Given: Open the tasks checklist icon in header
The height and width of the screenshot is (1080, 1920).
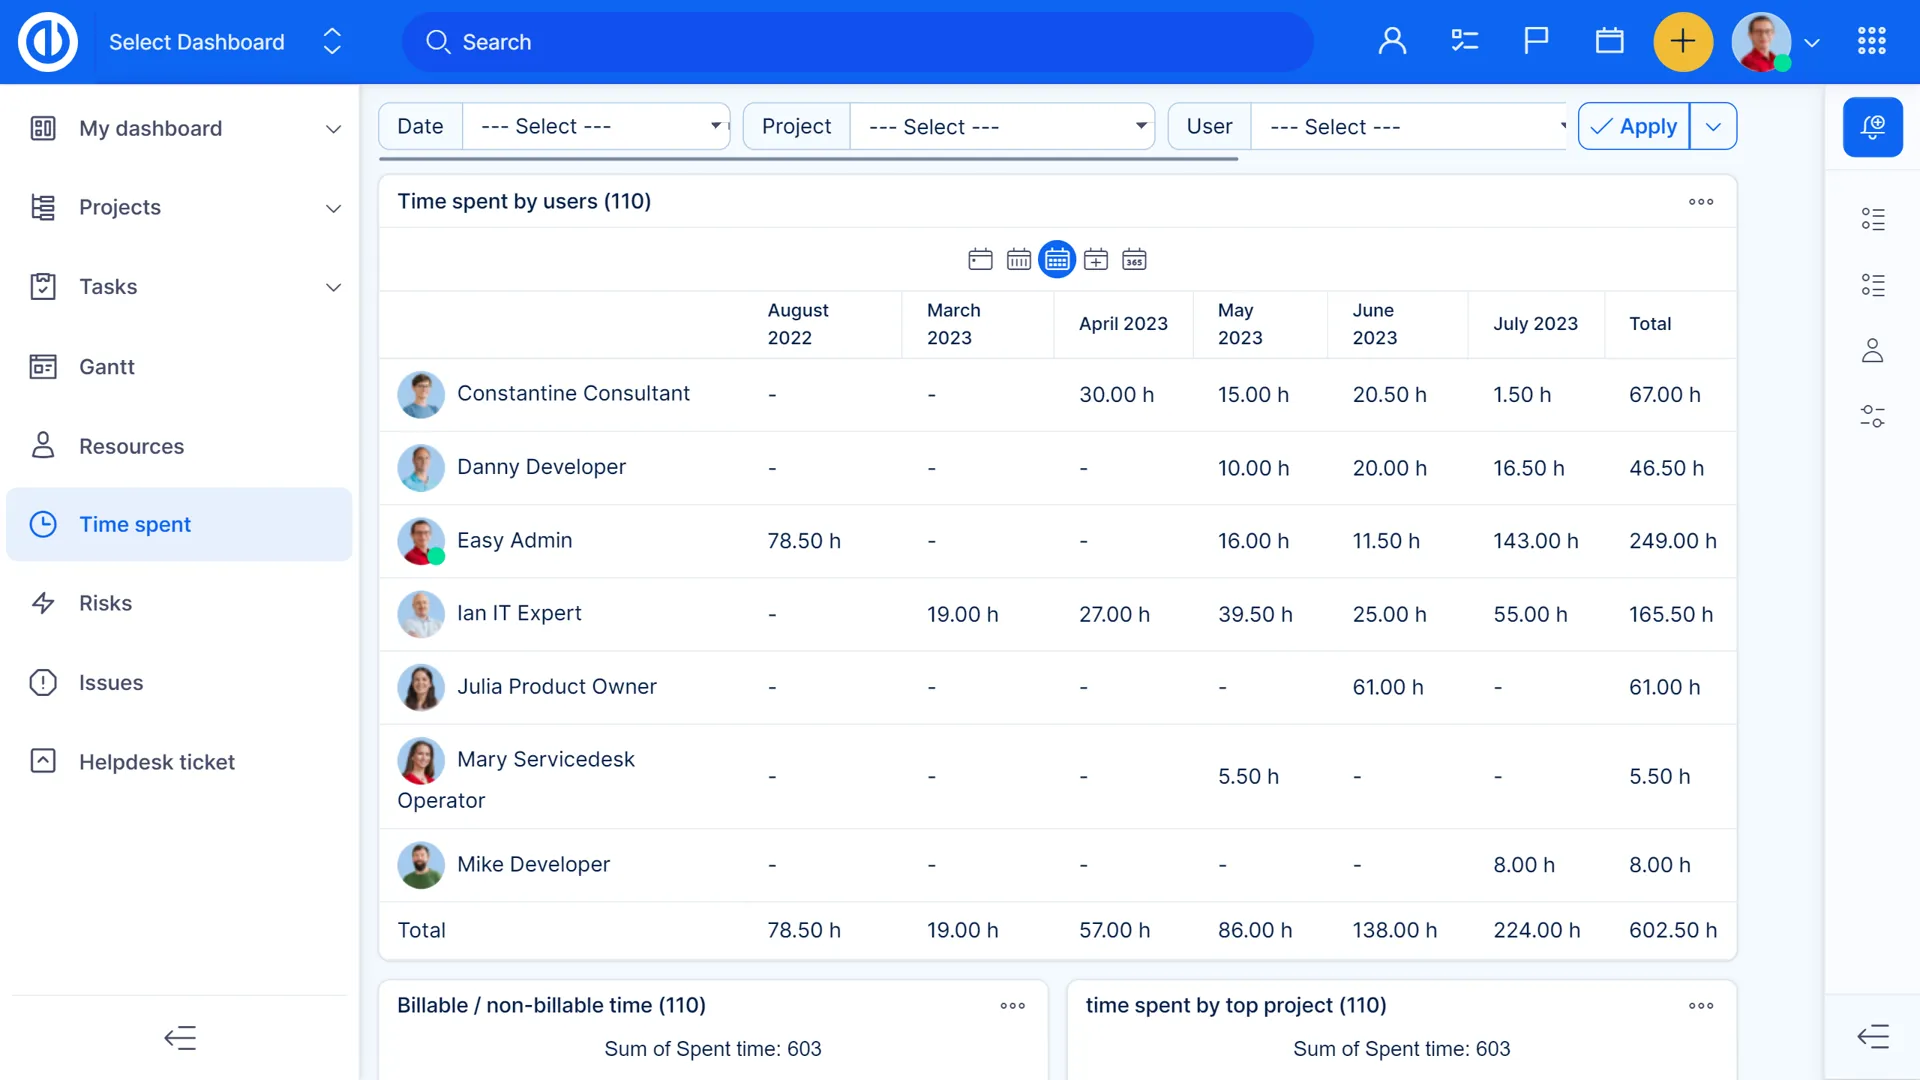Looking at the screenshot, I should (1464, 42).
